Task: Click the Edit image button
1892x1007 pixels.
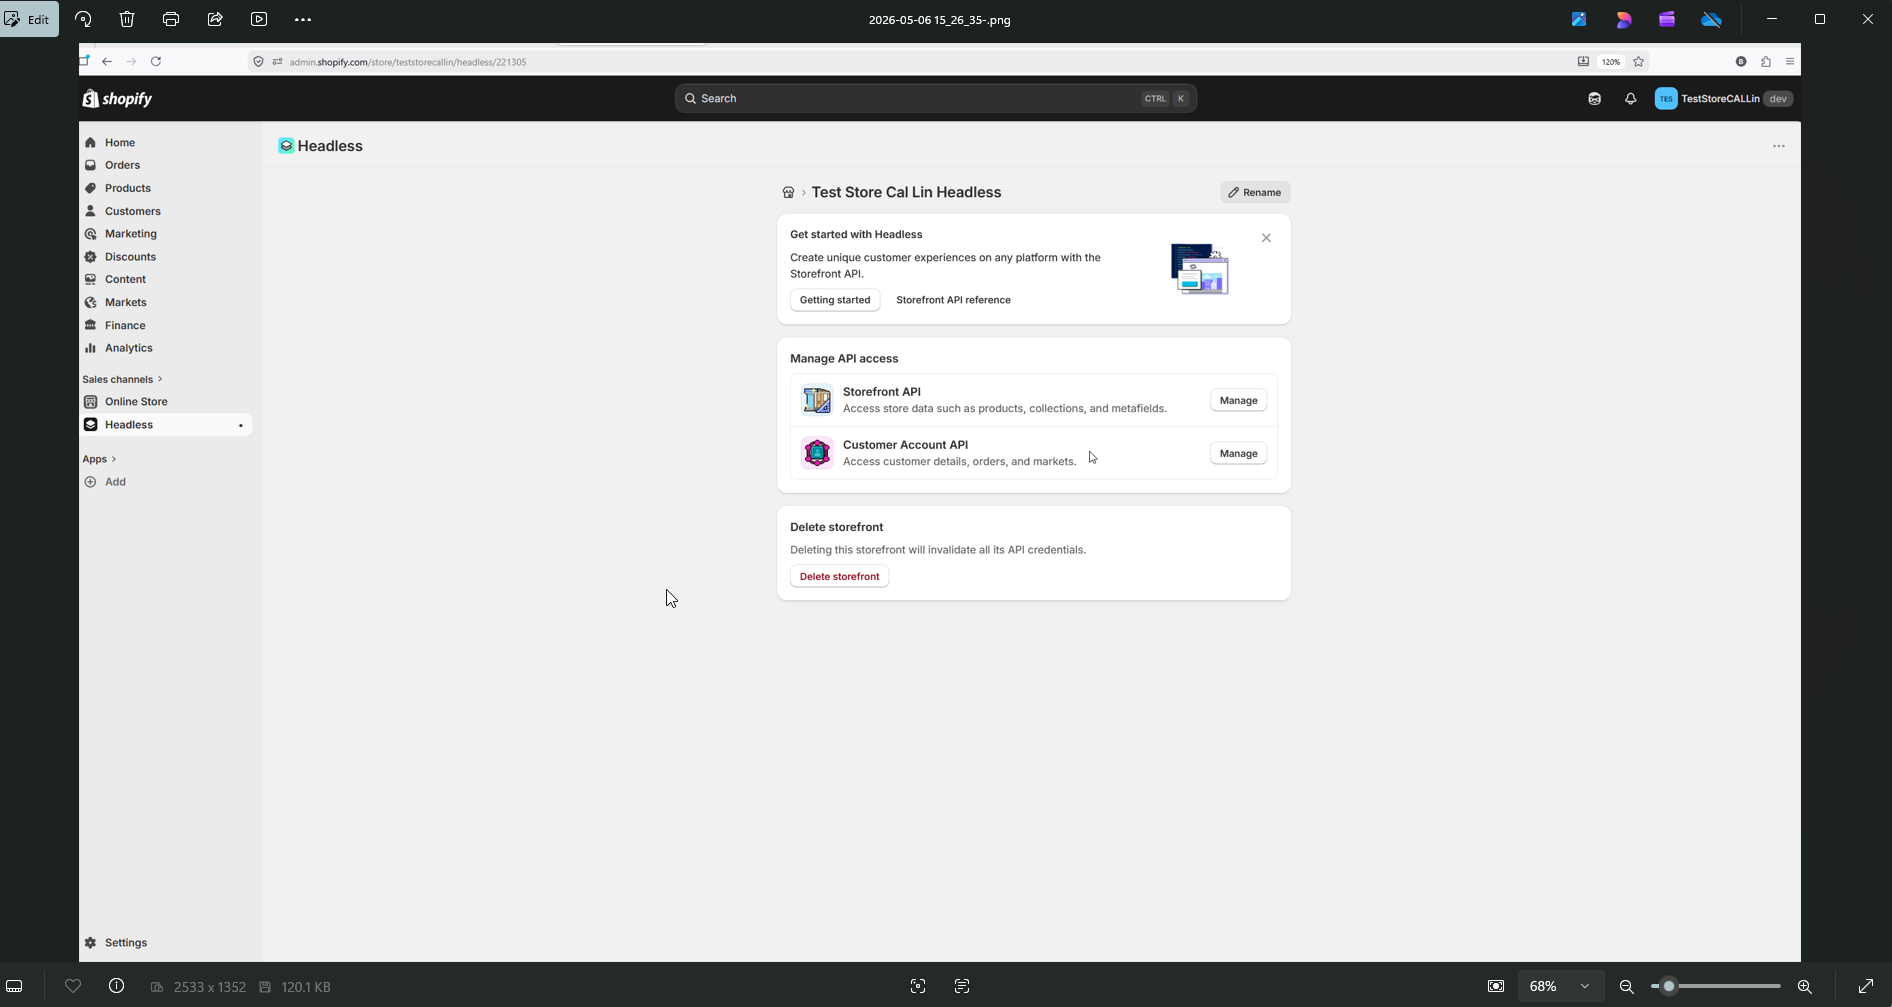Action: pos(29,19)
